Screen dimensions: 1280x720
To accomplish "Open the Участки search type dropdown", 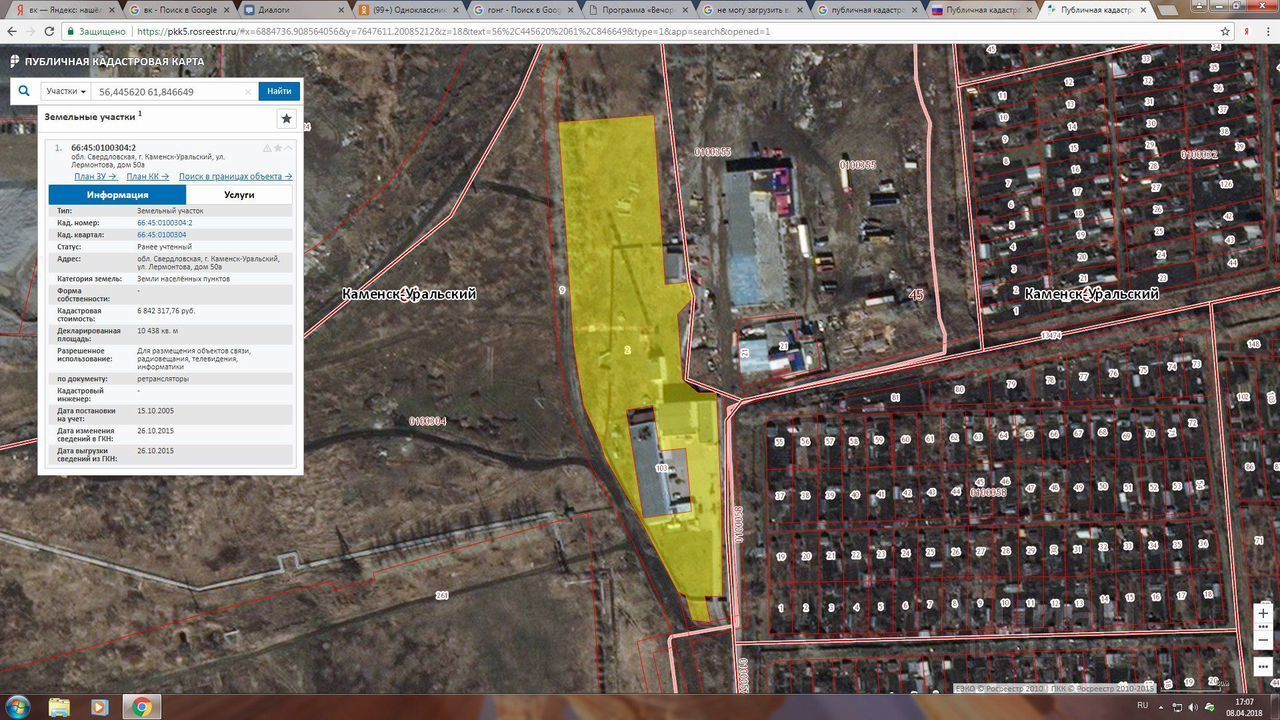I will pos(66,91).
